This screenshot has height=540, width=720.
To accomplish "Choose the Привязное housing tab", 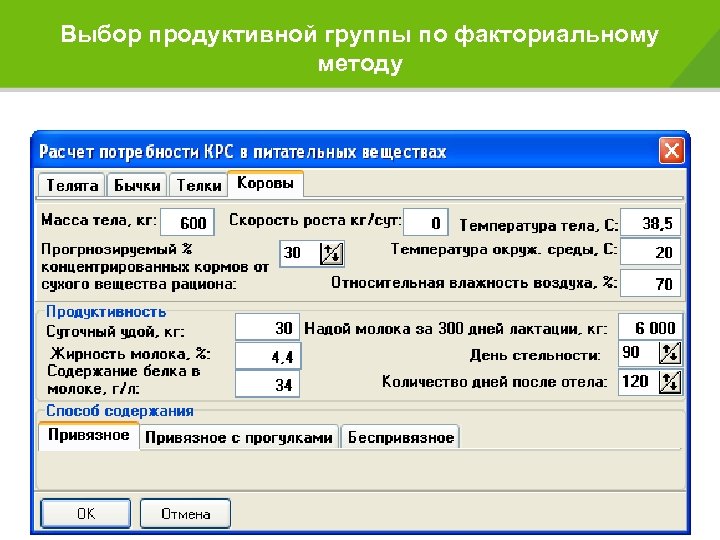I will coord(89,434).
